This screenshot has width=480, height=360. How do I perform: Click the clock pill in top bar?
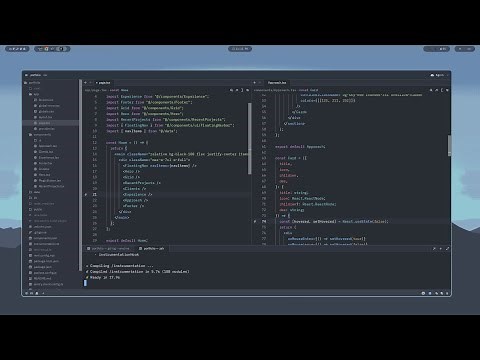pyautogui.click(x=240, y=49)
